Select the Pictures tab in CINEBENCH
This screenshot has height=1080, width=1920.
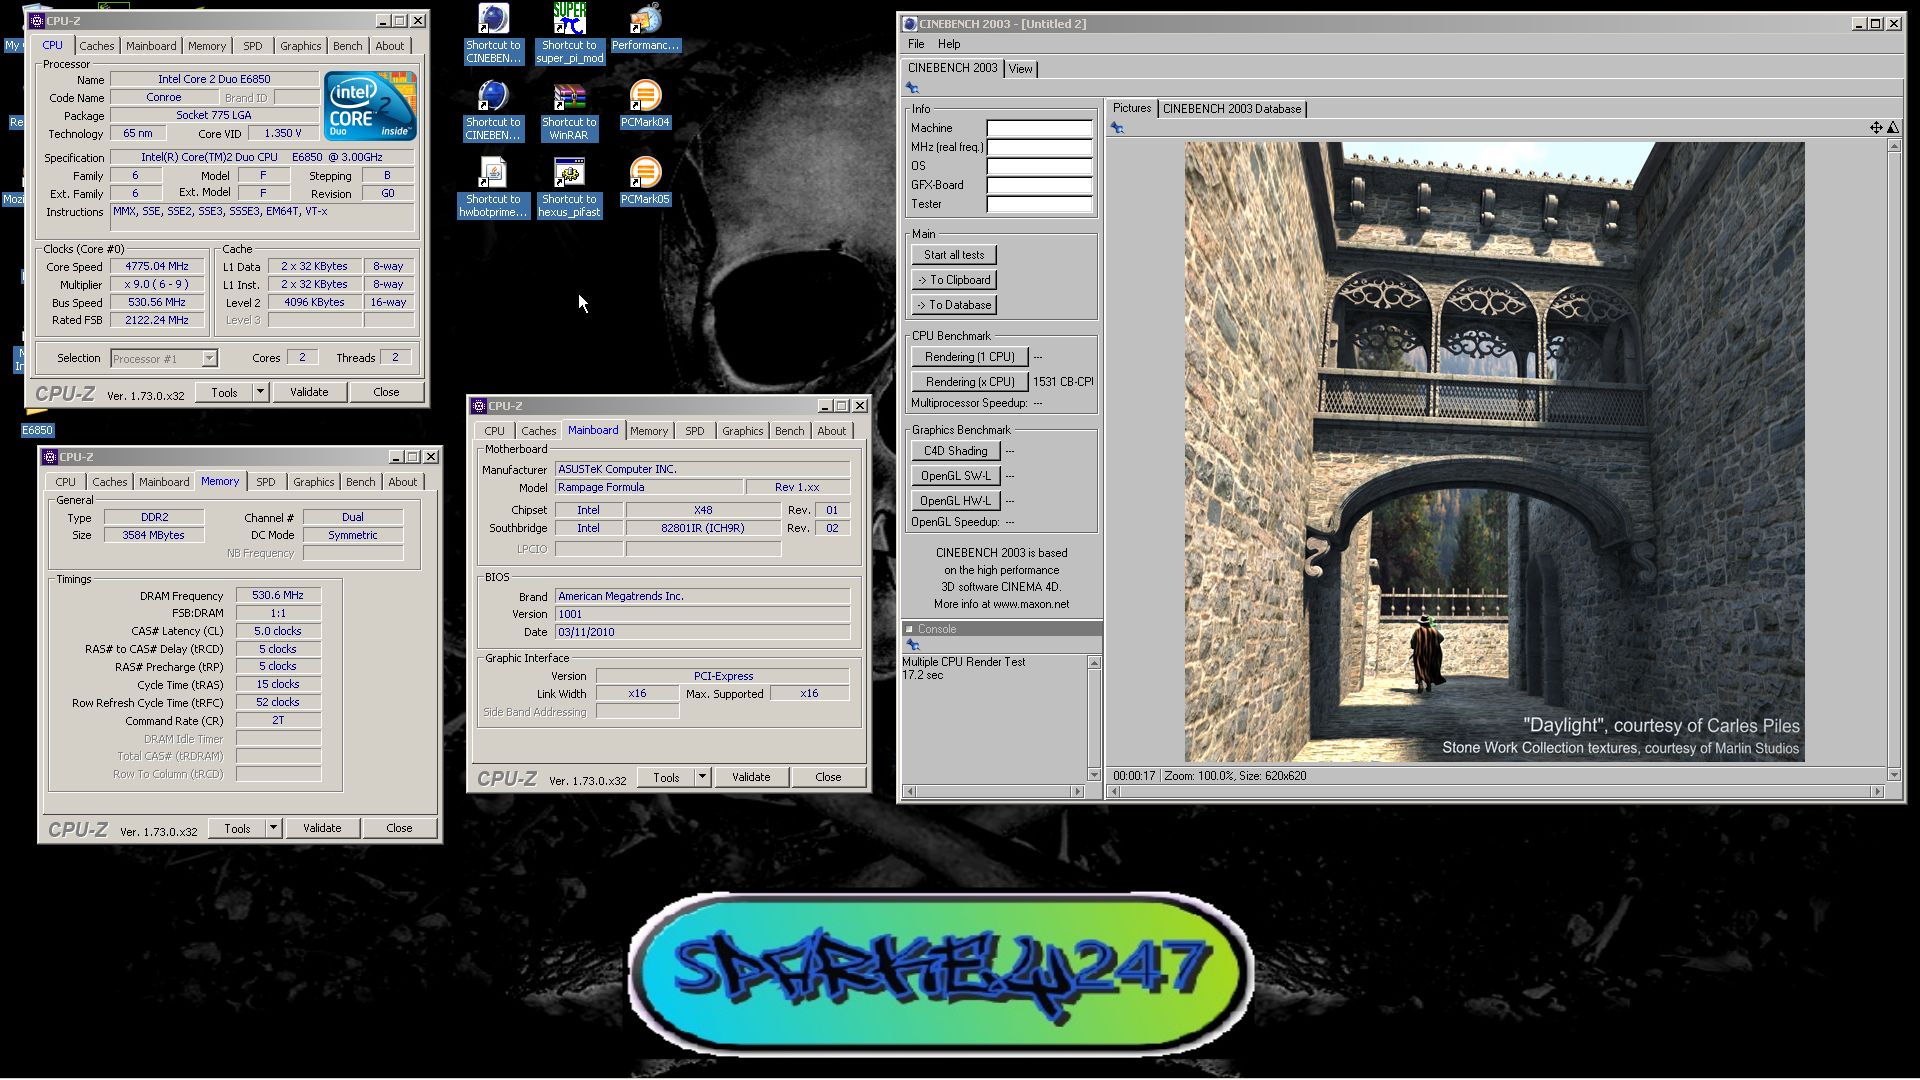point(1132,108)
